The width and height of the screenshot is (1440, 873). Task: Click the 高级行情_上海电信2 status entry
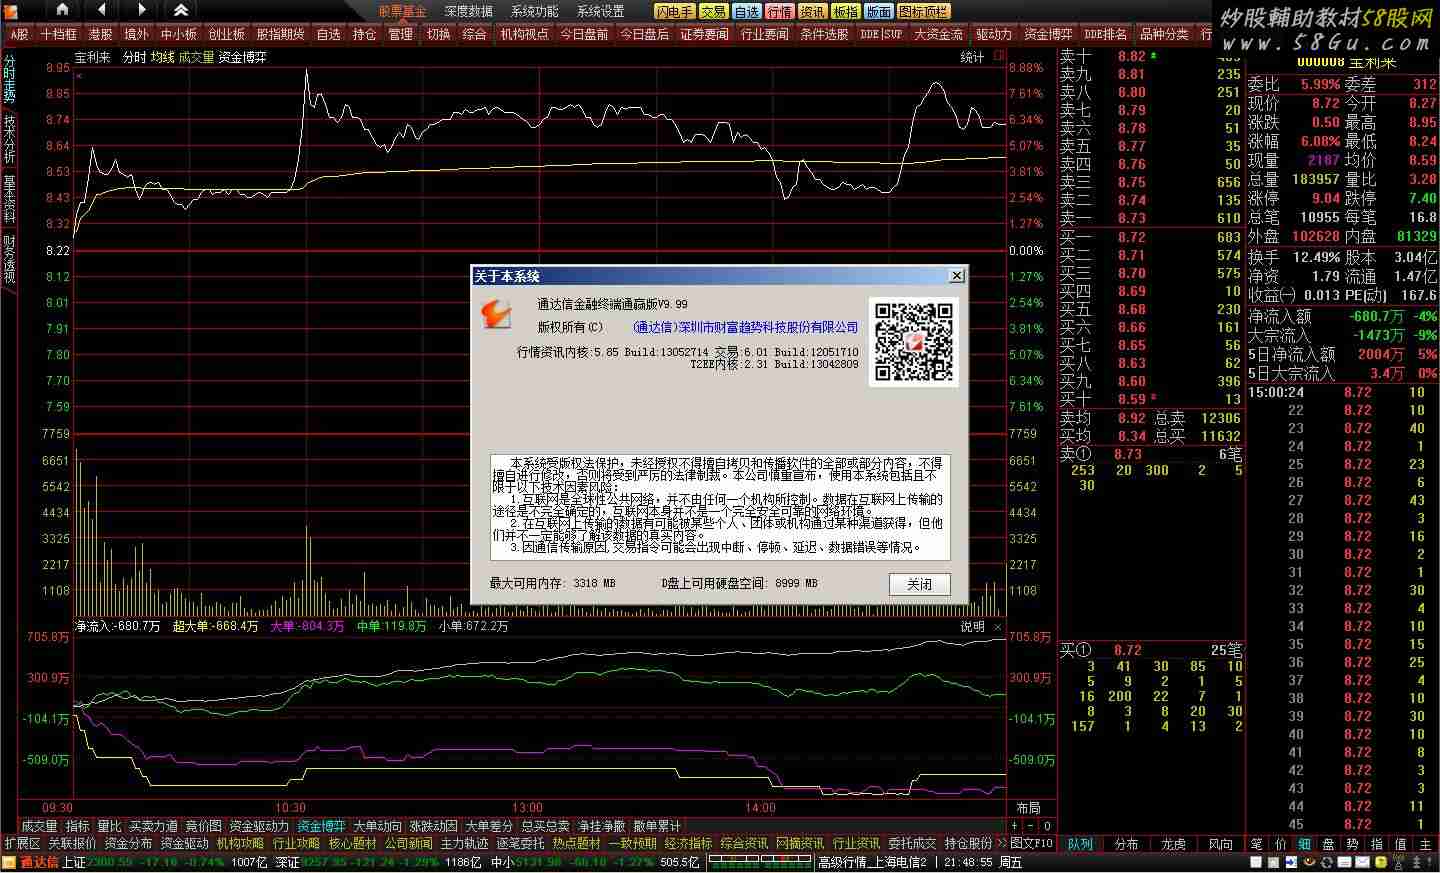pos(872,862)
